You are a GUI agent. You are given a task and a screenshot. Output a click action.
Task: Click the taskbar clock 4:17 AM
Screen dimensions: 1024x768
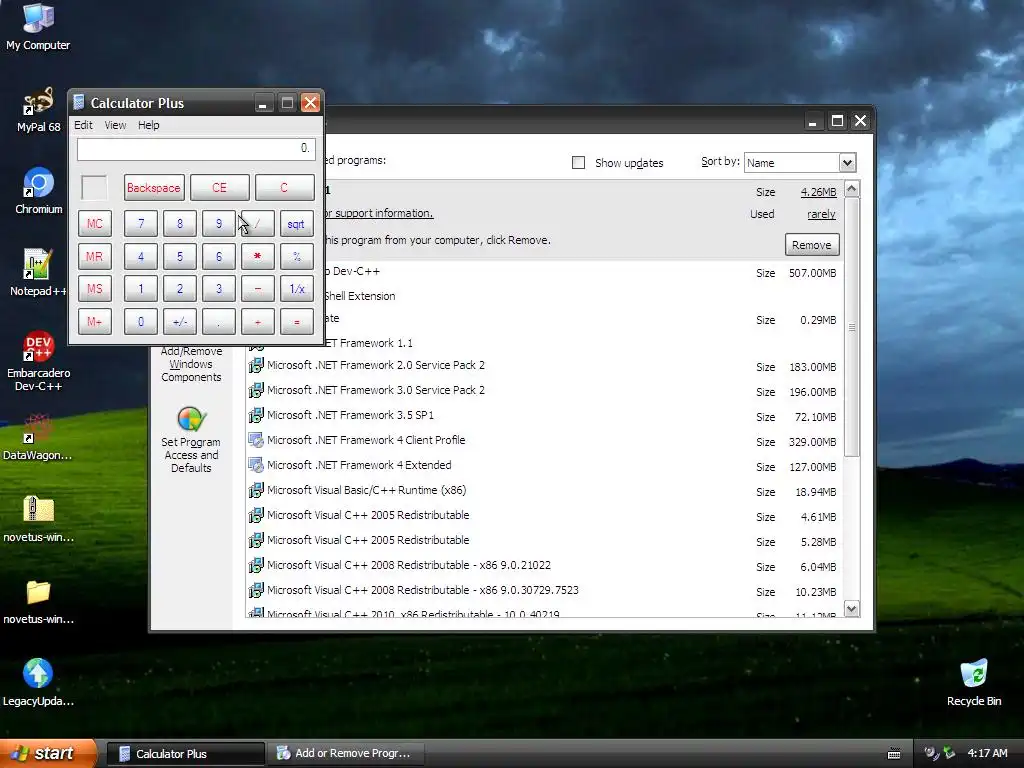point(987,753)
